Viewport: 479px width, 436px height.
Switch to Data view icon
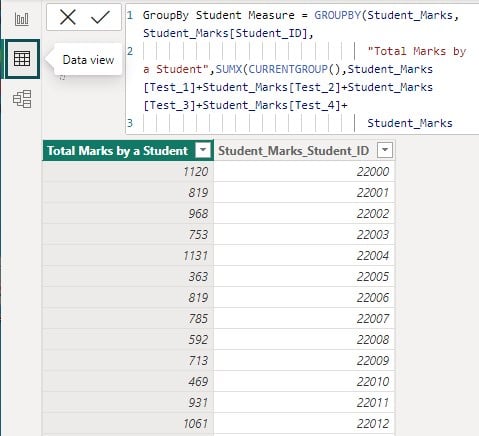(x=22, y=59)
